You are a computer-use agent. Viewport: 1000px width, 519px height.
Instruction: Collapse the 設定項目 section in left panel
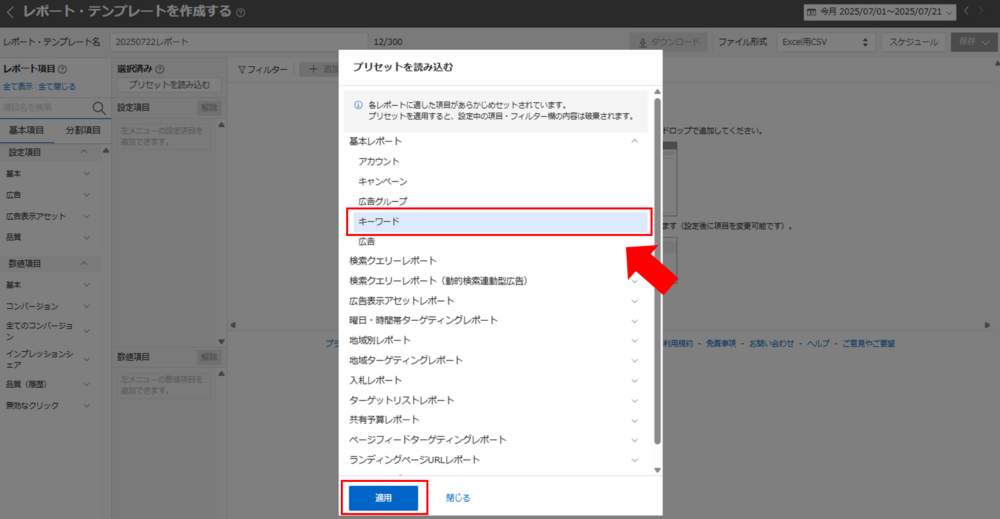tap(84, 152)
